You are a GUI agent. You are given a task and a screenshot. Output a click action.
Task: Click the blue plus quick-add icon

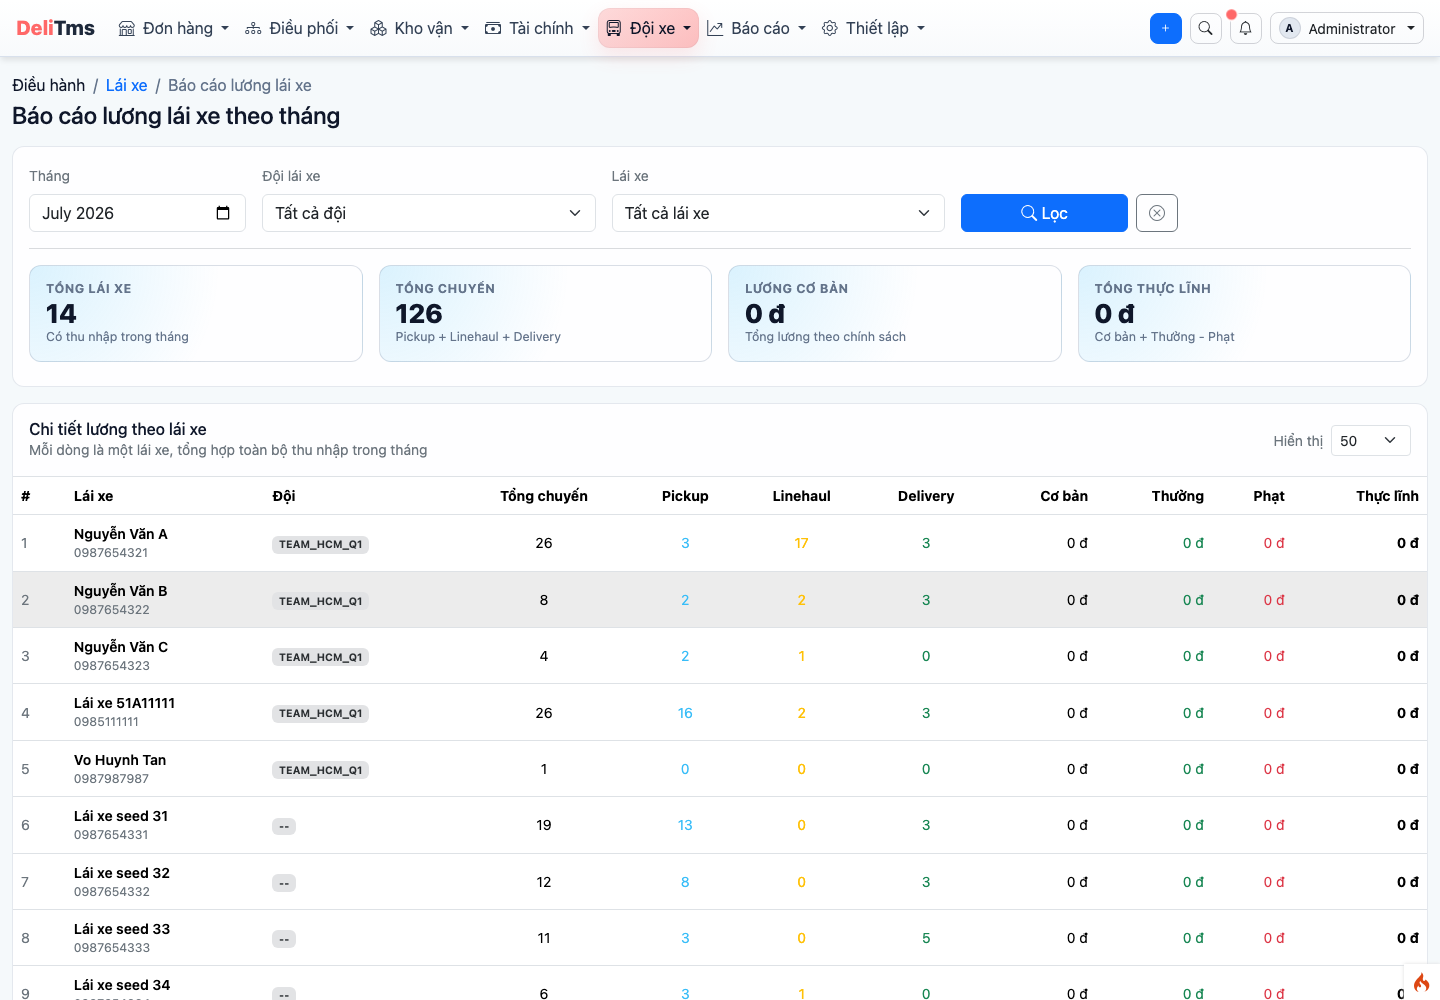point(1165,28)
